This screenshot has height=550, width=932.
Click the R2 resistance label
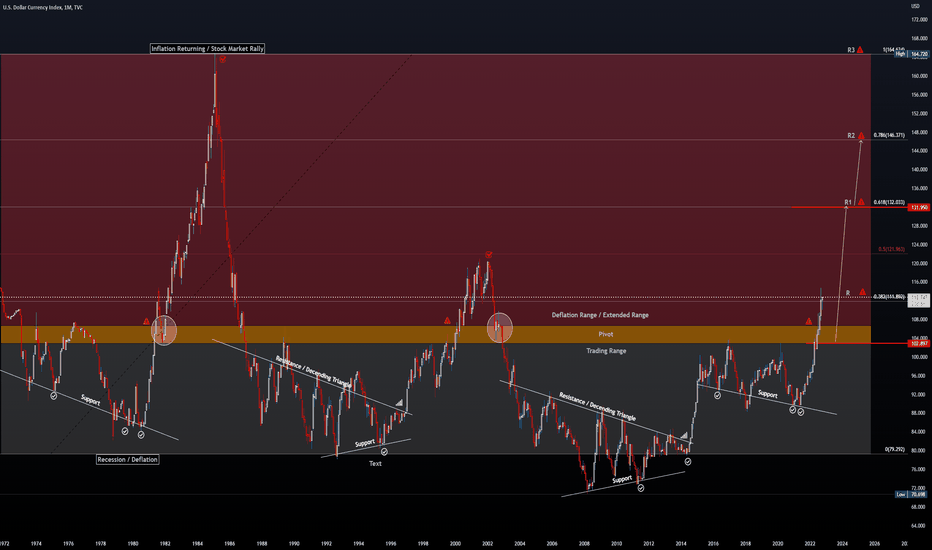[x=851, y=136]
